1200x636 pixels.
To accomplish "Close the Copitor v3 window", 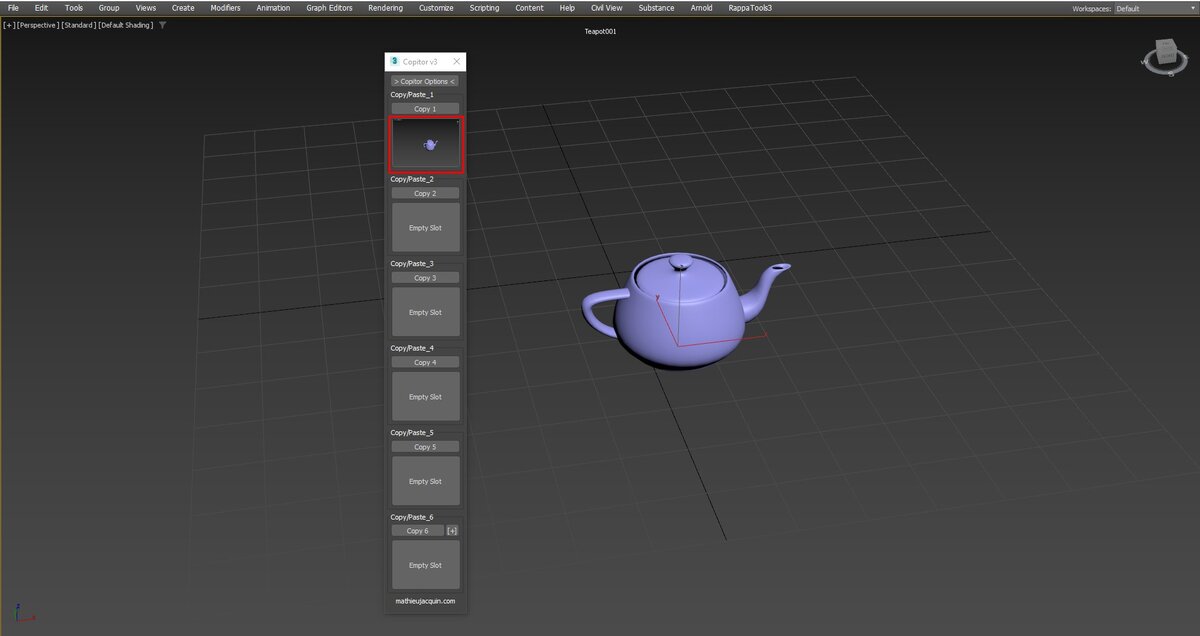I will 457,61.
